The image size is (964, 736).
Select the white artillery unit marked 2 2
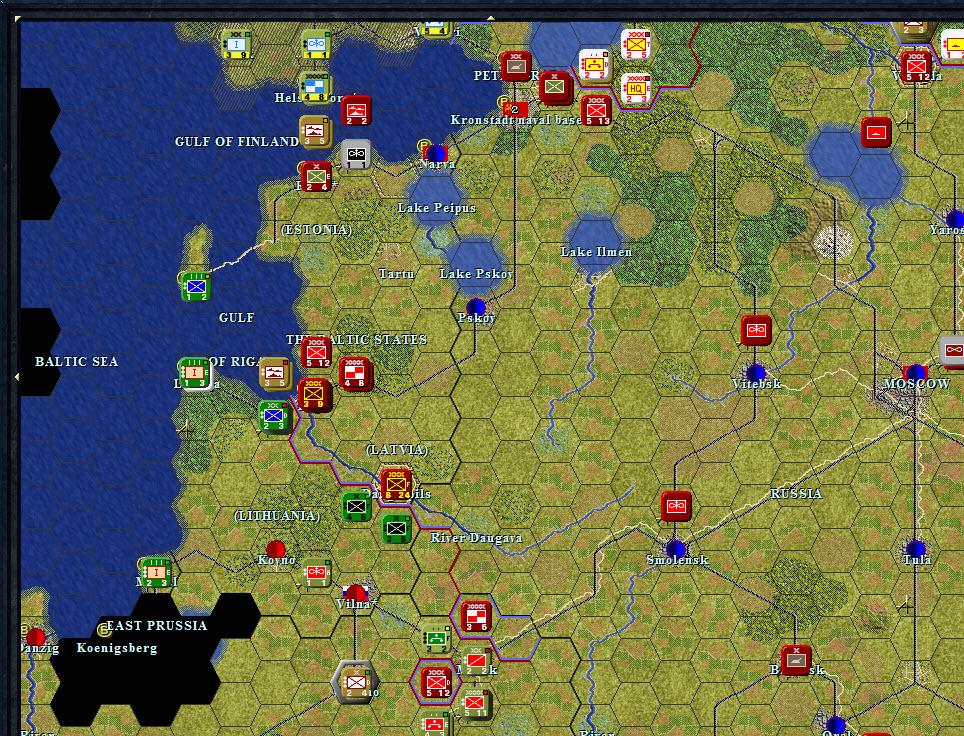pos(595,66)
